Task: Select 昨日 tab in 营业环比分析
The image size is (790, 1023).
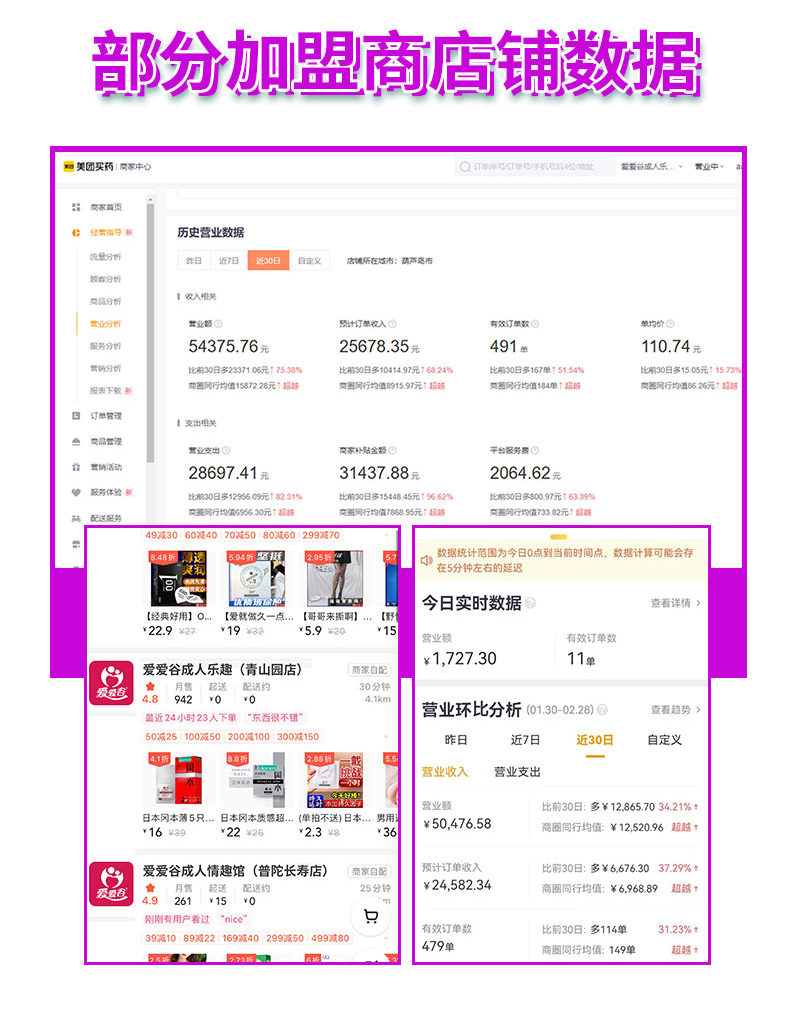Action: point(456,740)
